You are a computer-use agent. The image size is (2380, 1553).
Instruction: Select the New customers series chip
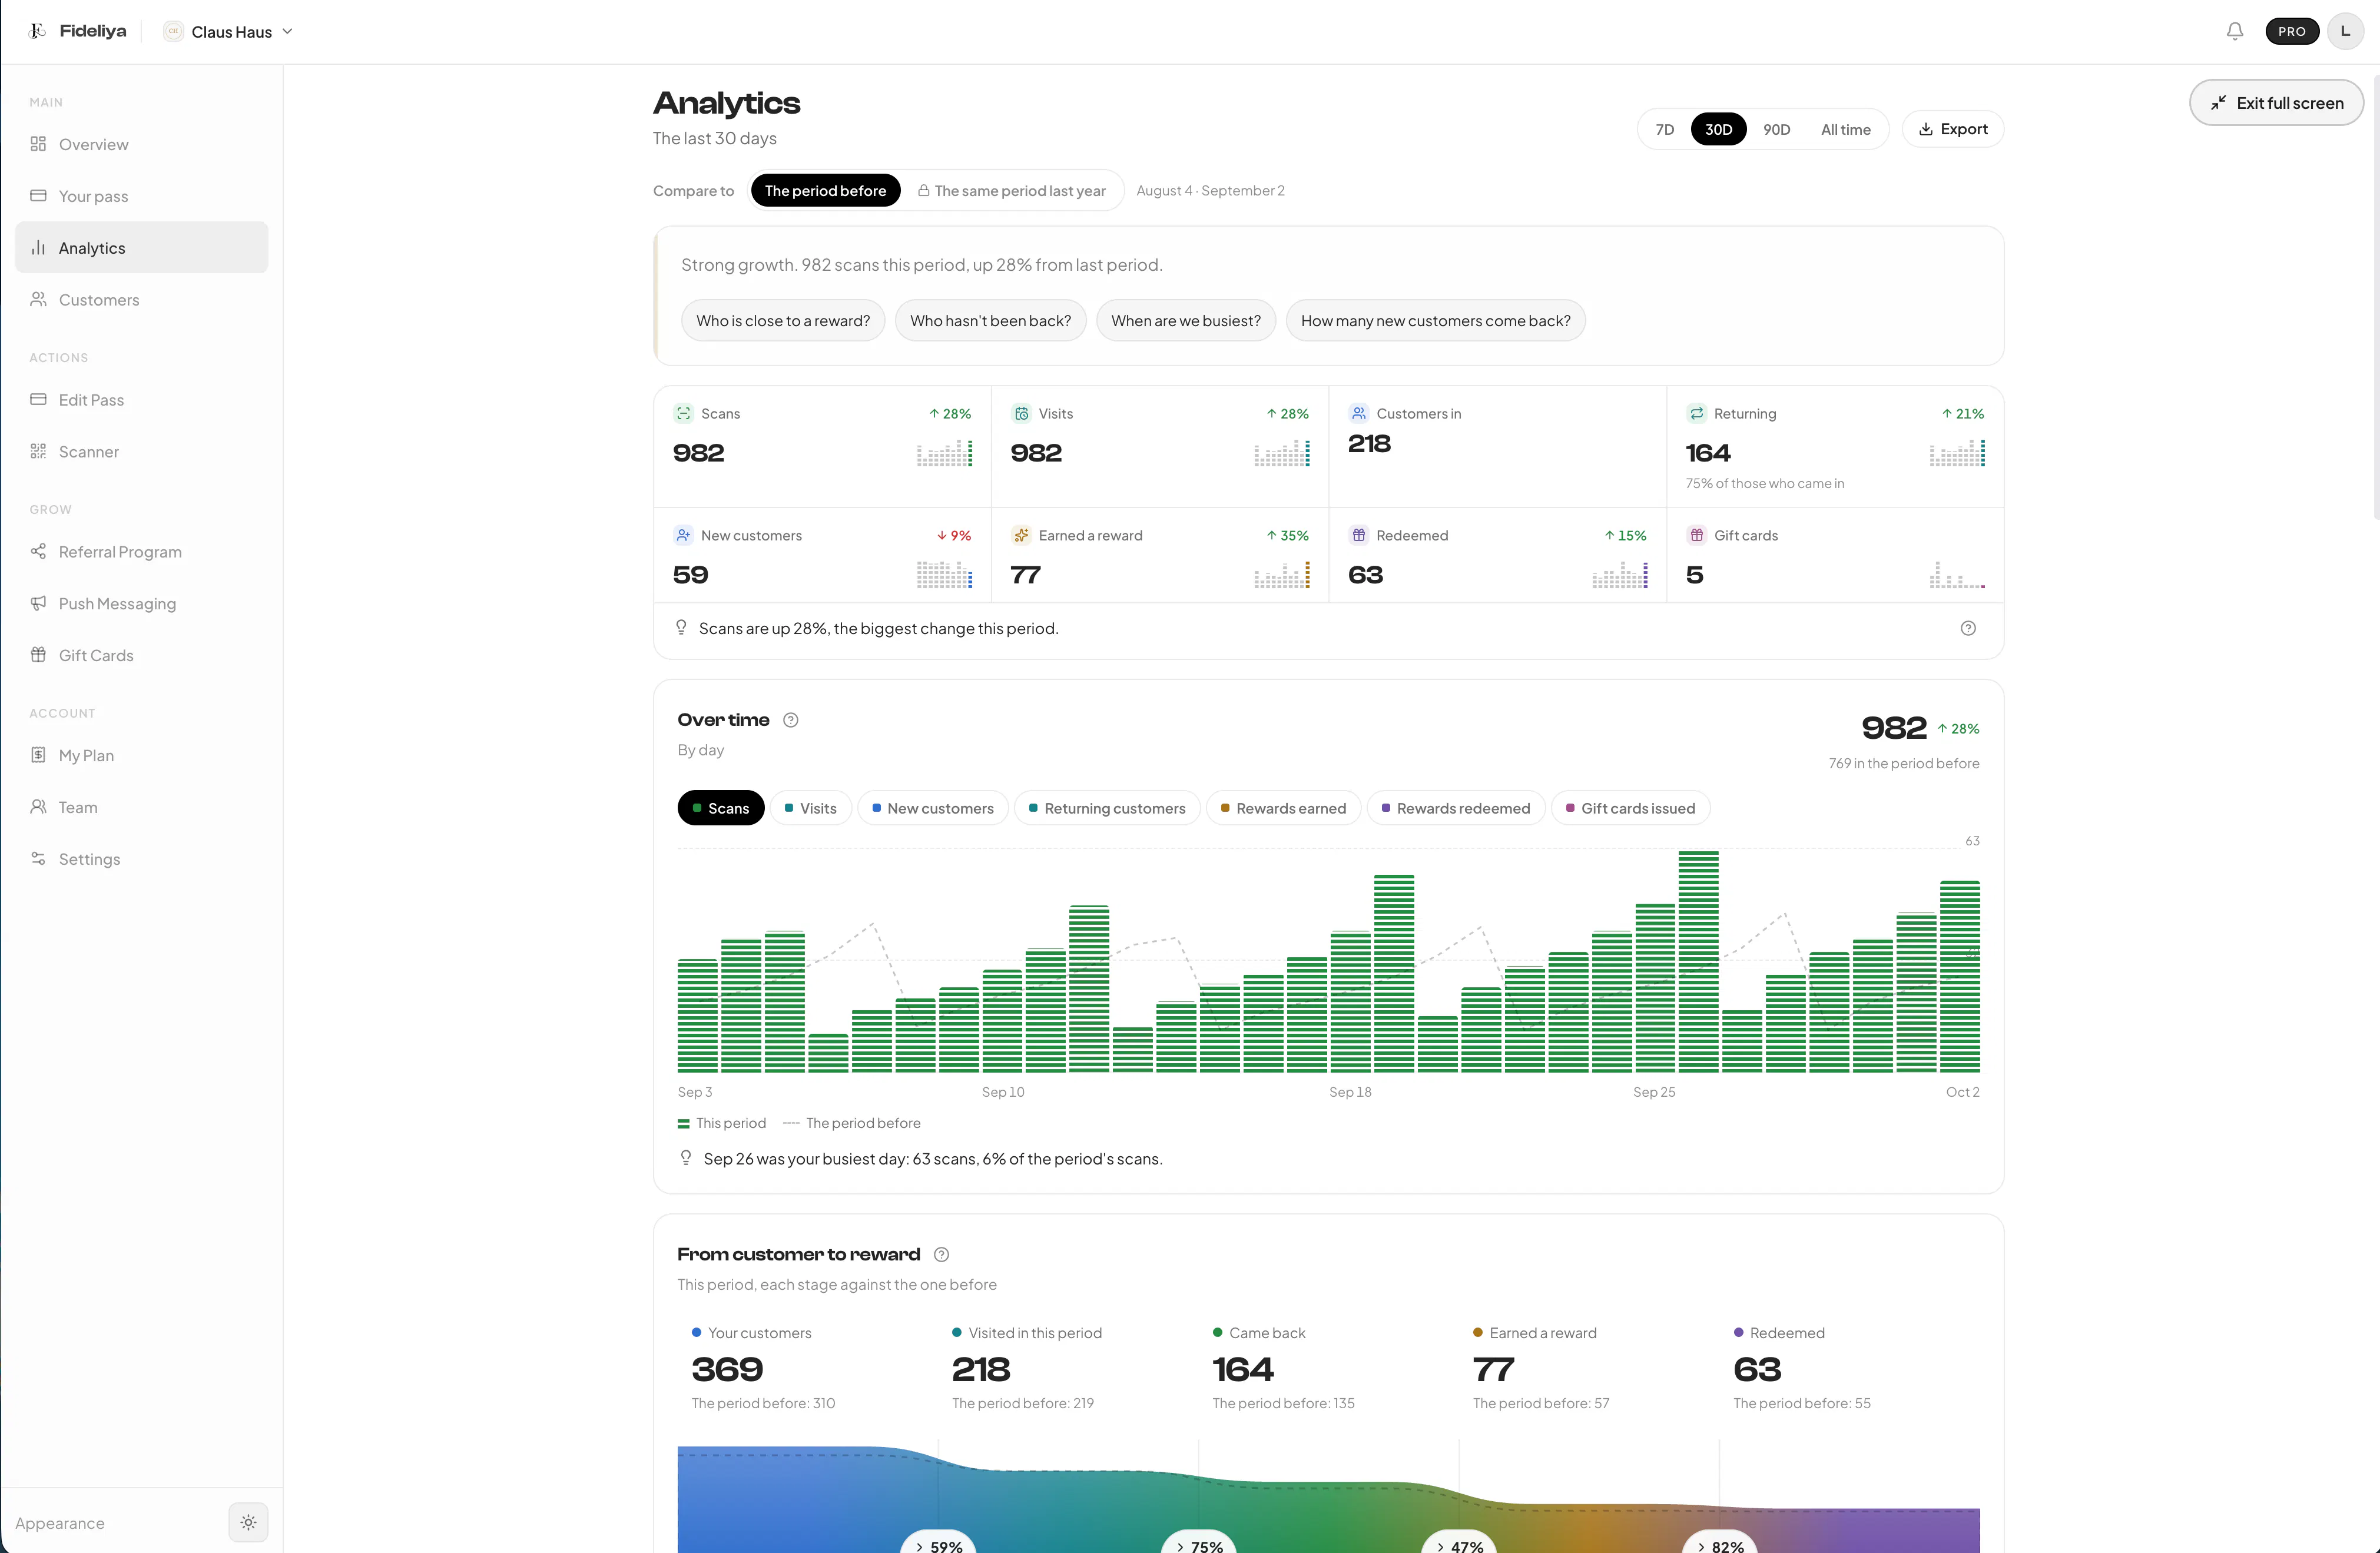933,808
